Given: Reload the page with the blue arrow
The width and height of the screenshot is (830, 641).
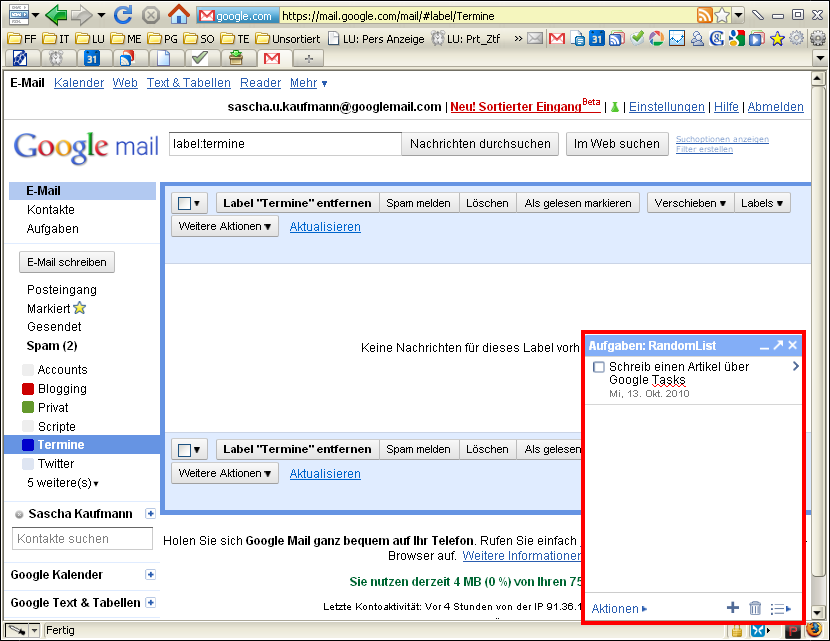Looking at the screenshot, I should tap(123, 15).
